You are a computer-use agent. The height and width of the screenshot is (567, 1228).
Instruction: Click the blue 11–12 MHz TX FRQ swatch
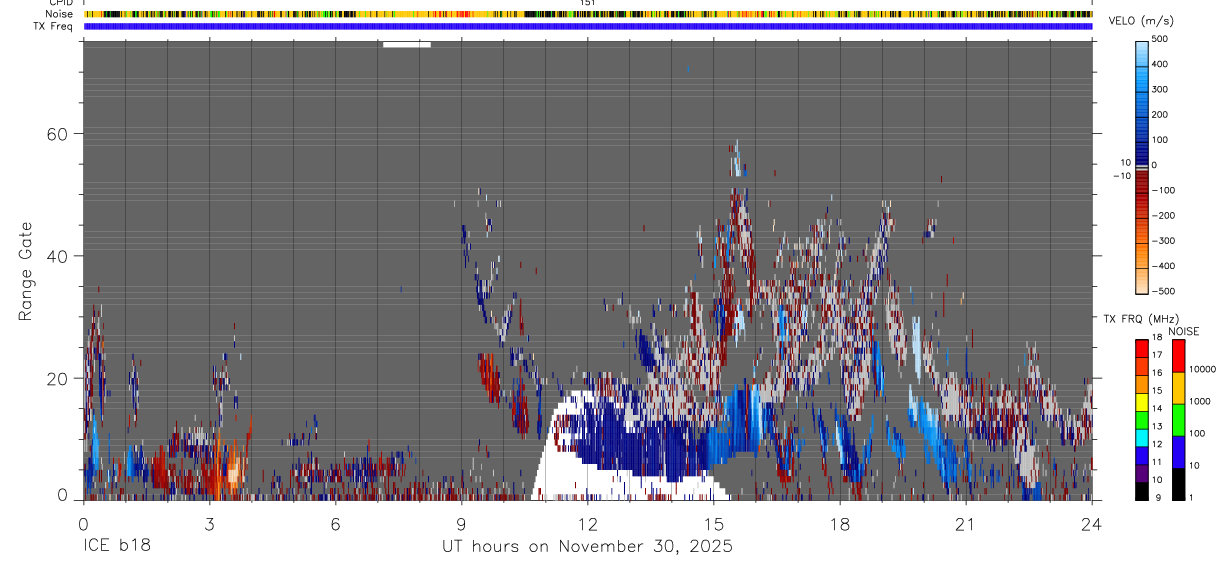1142,456
